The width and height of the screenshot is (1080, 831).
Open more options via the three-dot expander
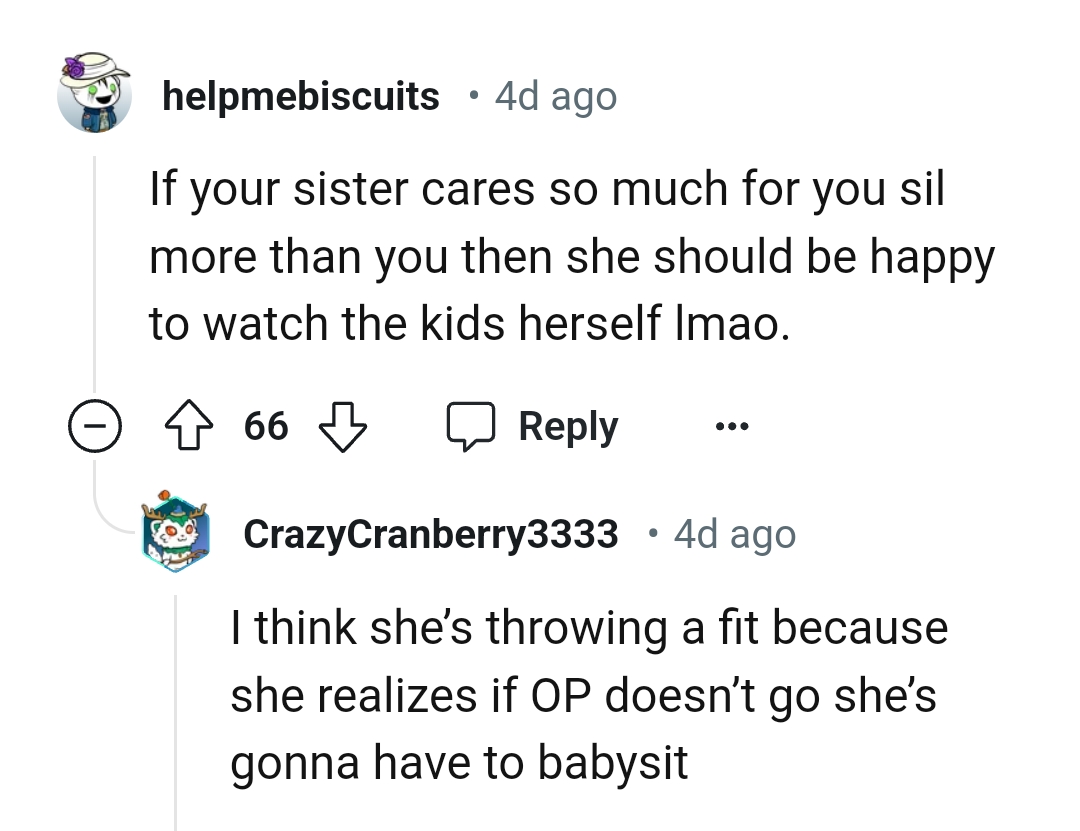(x=733, y=425)
